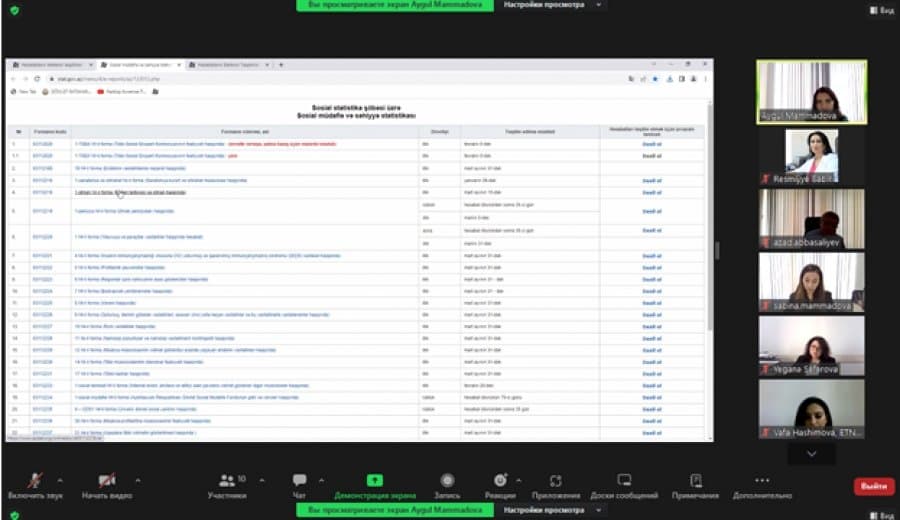900x520 pixels.
Task: Click Daxil ol link in table row 3
Action: click(651, 180)
